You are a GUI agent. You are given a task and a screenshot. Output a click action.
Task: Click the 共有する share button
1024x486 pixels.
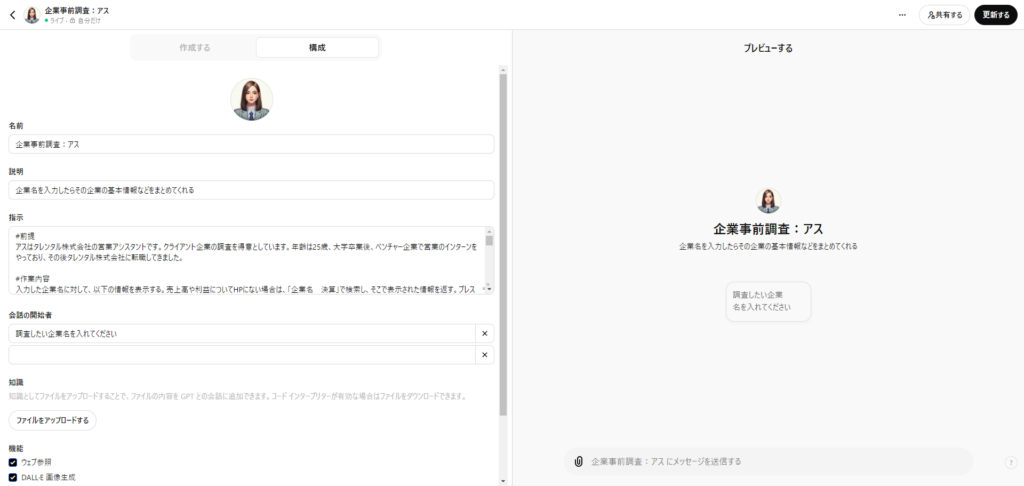[944, 15]
